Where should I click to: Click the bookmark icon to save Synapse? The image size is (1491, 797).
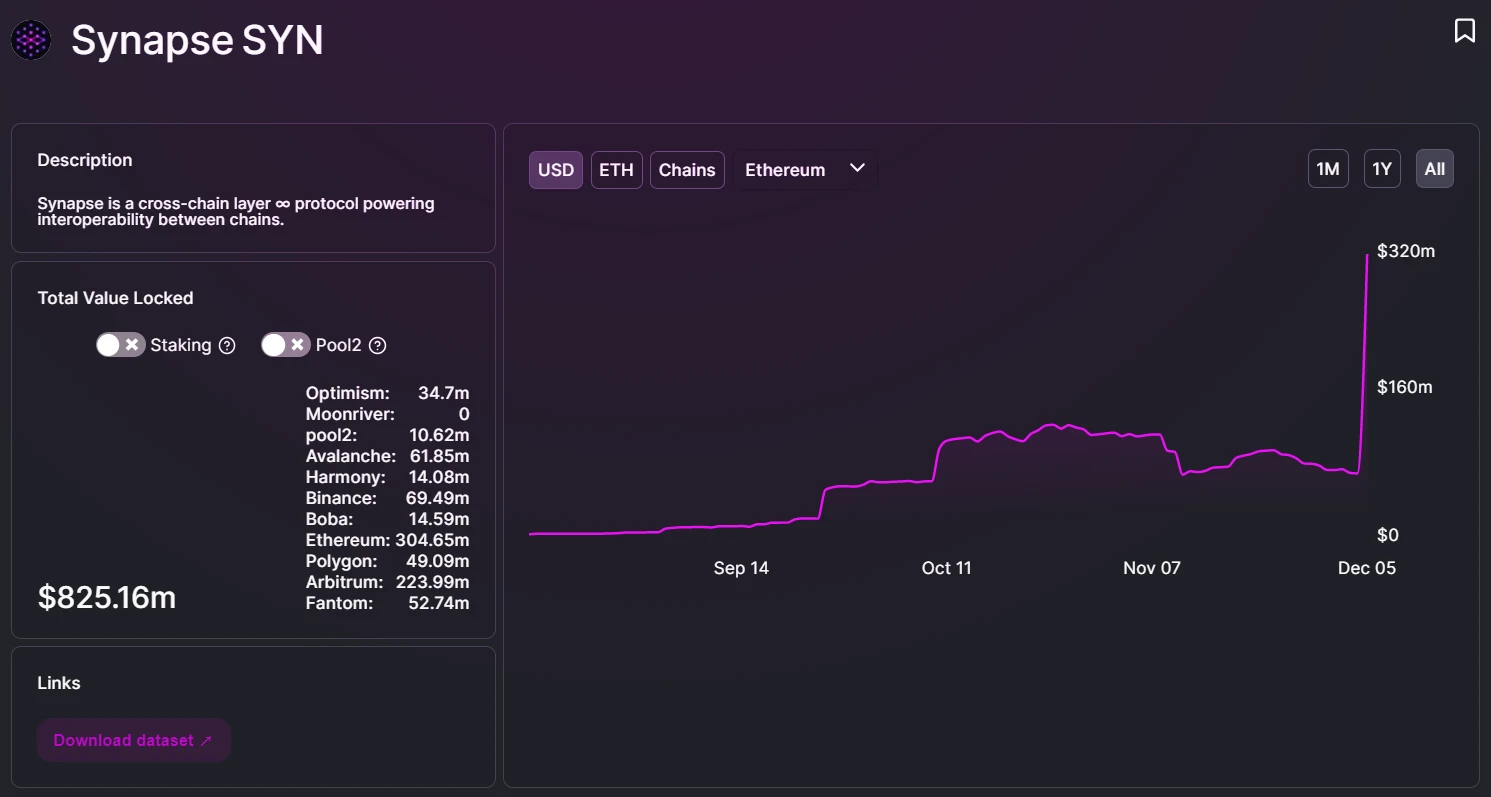click(x=1464, y=31)
